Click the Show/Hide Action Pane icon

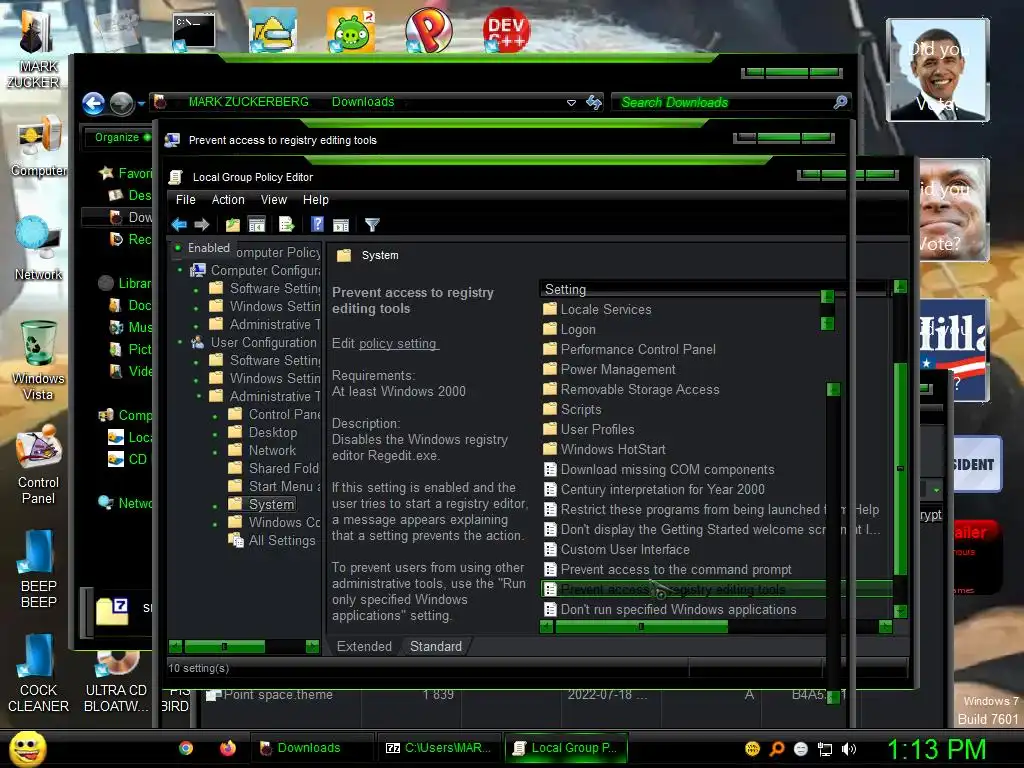(341, 225)
